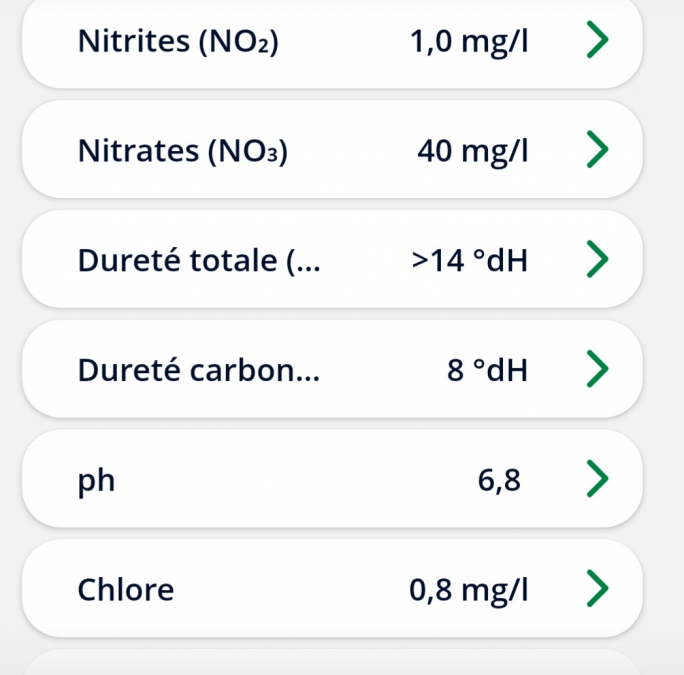Tap the 0,8 mg/l chlorine value
Screen dimensions: 684x675
469,590
